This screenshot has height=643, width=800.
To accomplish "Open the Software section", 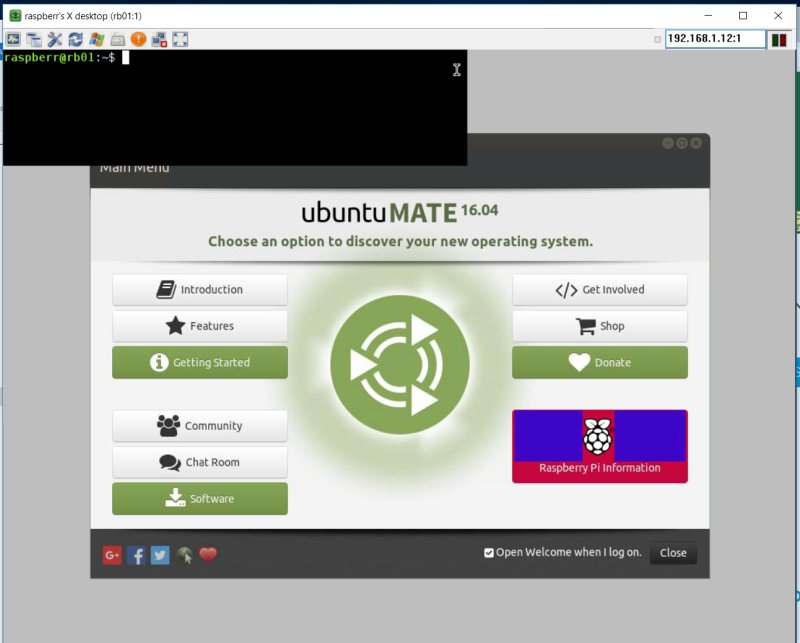I will [x=200, y=499].
